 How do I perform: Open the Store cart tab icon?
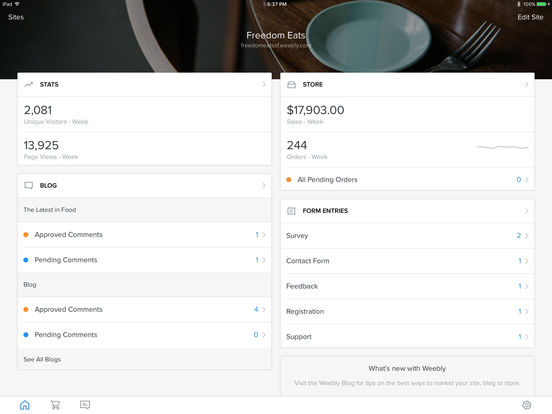point(55,405)
